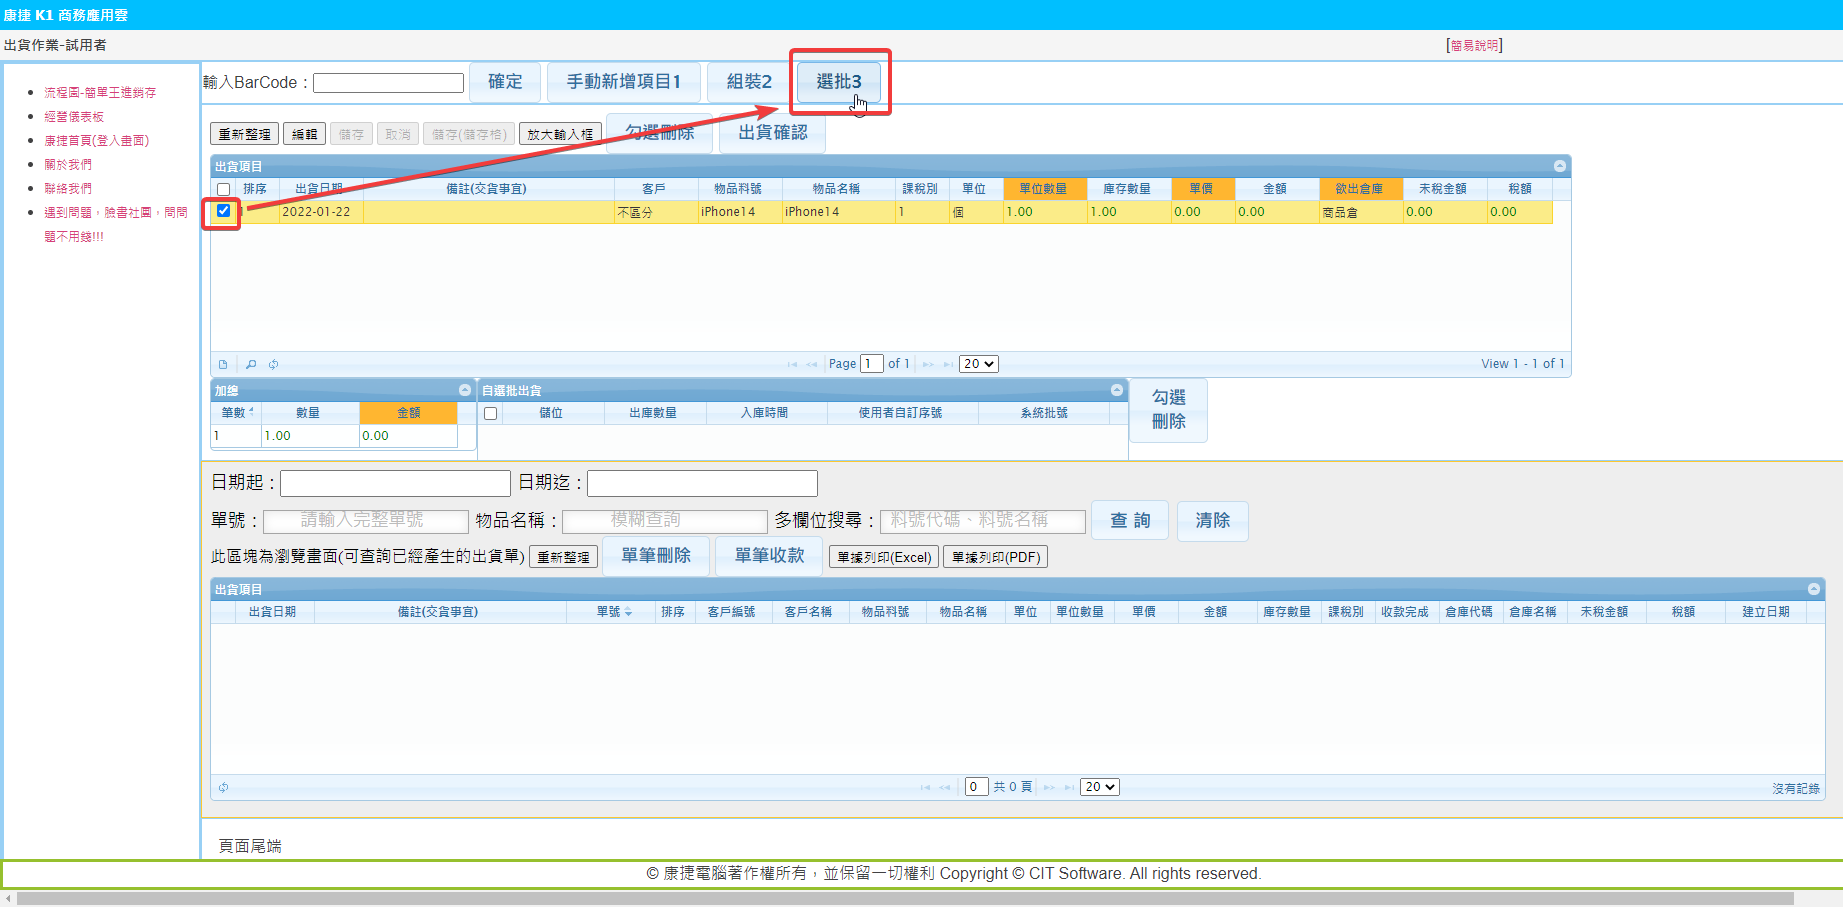Image resolution: width=1843 pixels, height=907 pixels.
Task: Open 關於我們 in the left sidebar
Action: [x=68, y=165]
